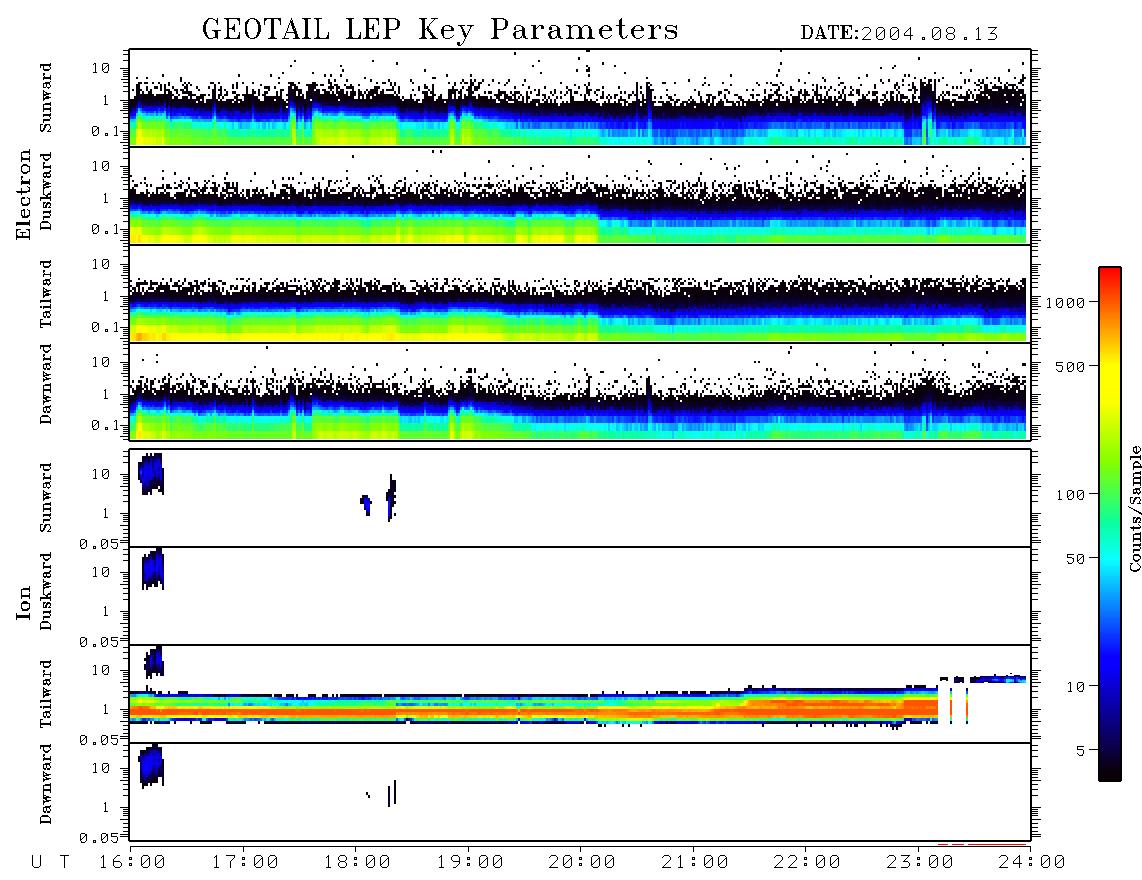The width and height of the screenshot is (1142, 880).
Task: Click the Electron Duskward spectrogram panel
Action: (580, 195)
